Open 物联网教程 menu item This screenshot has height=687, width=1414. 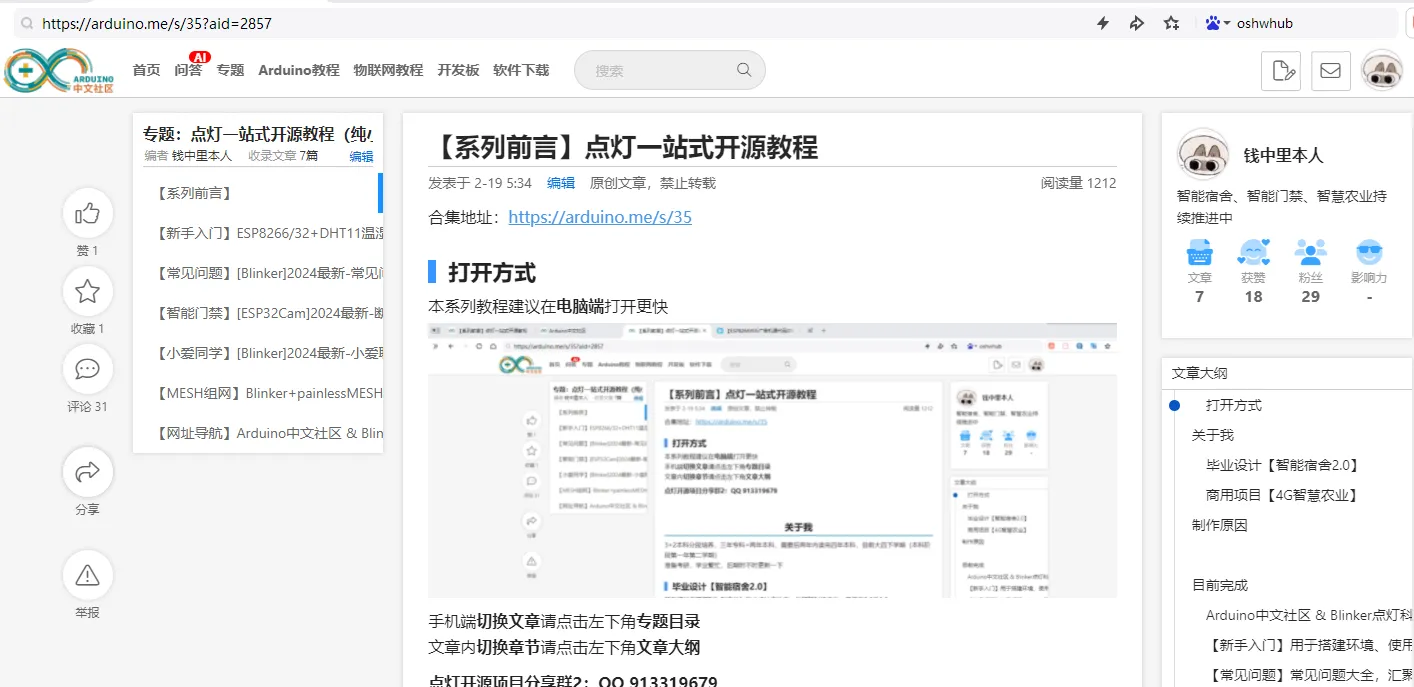(x=388, y=70)
